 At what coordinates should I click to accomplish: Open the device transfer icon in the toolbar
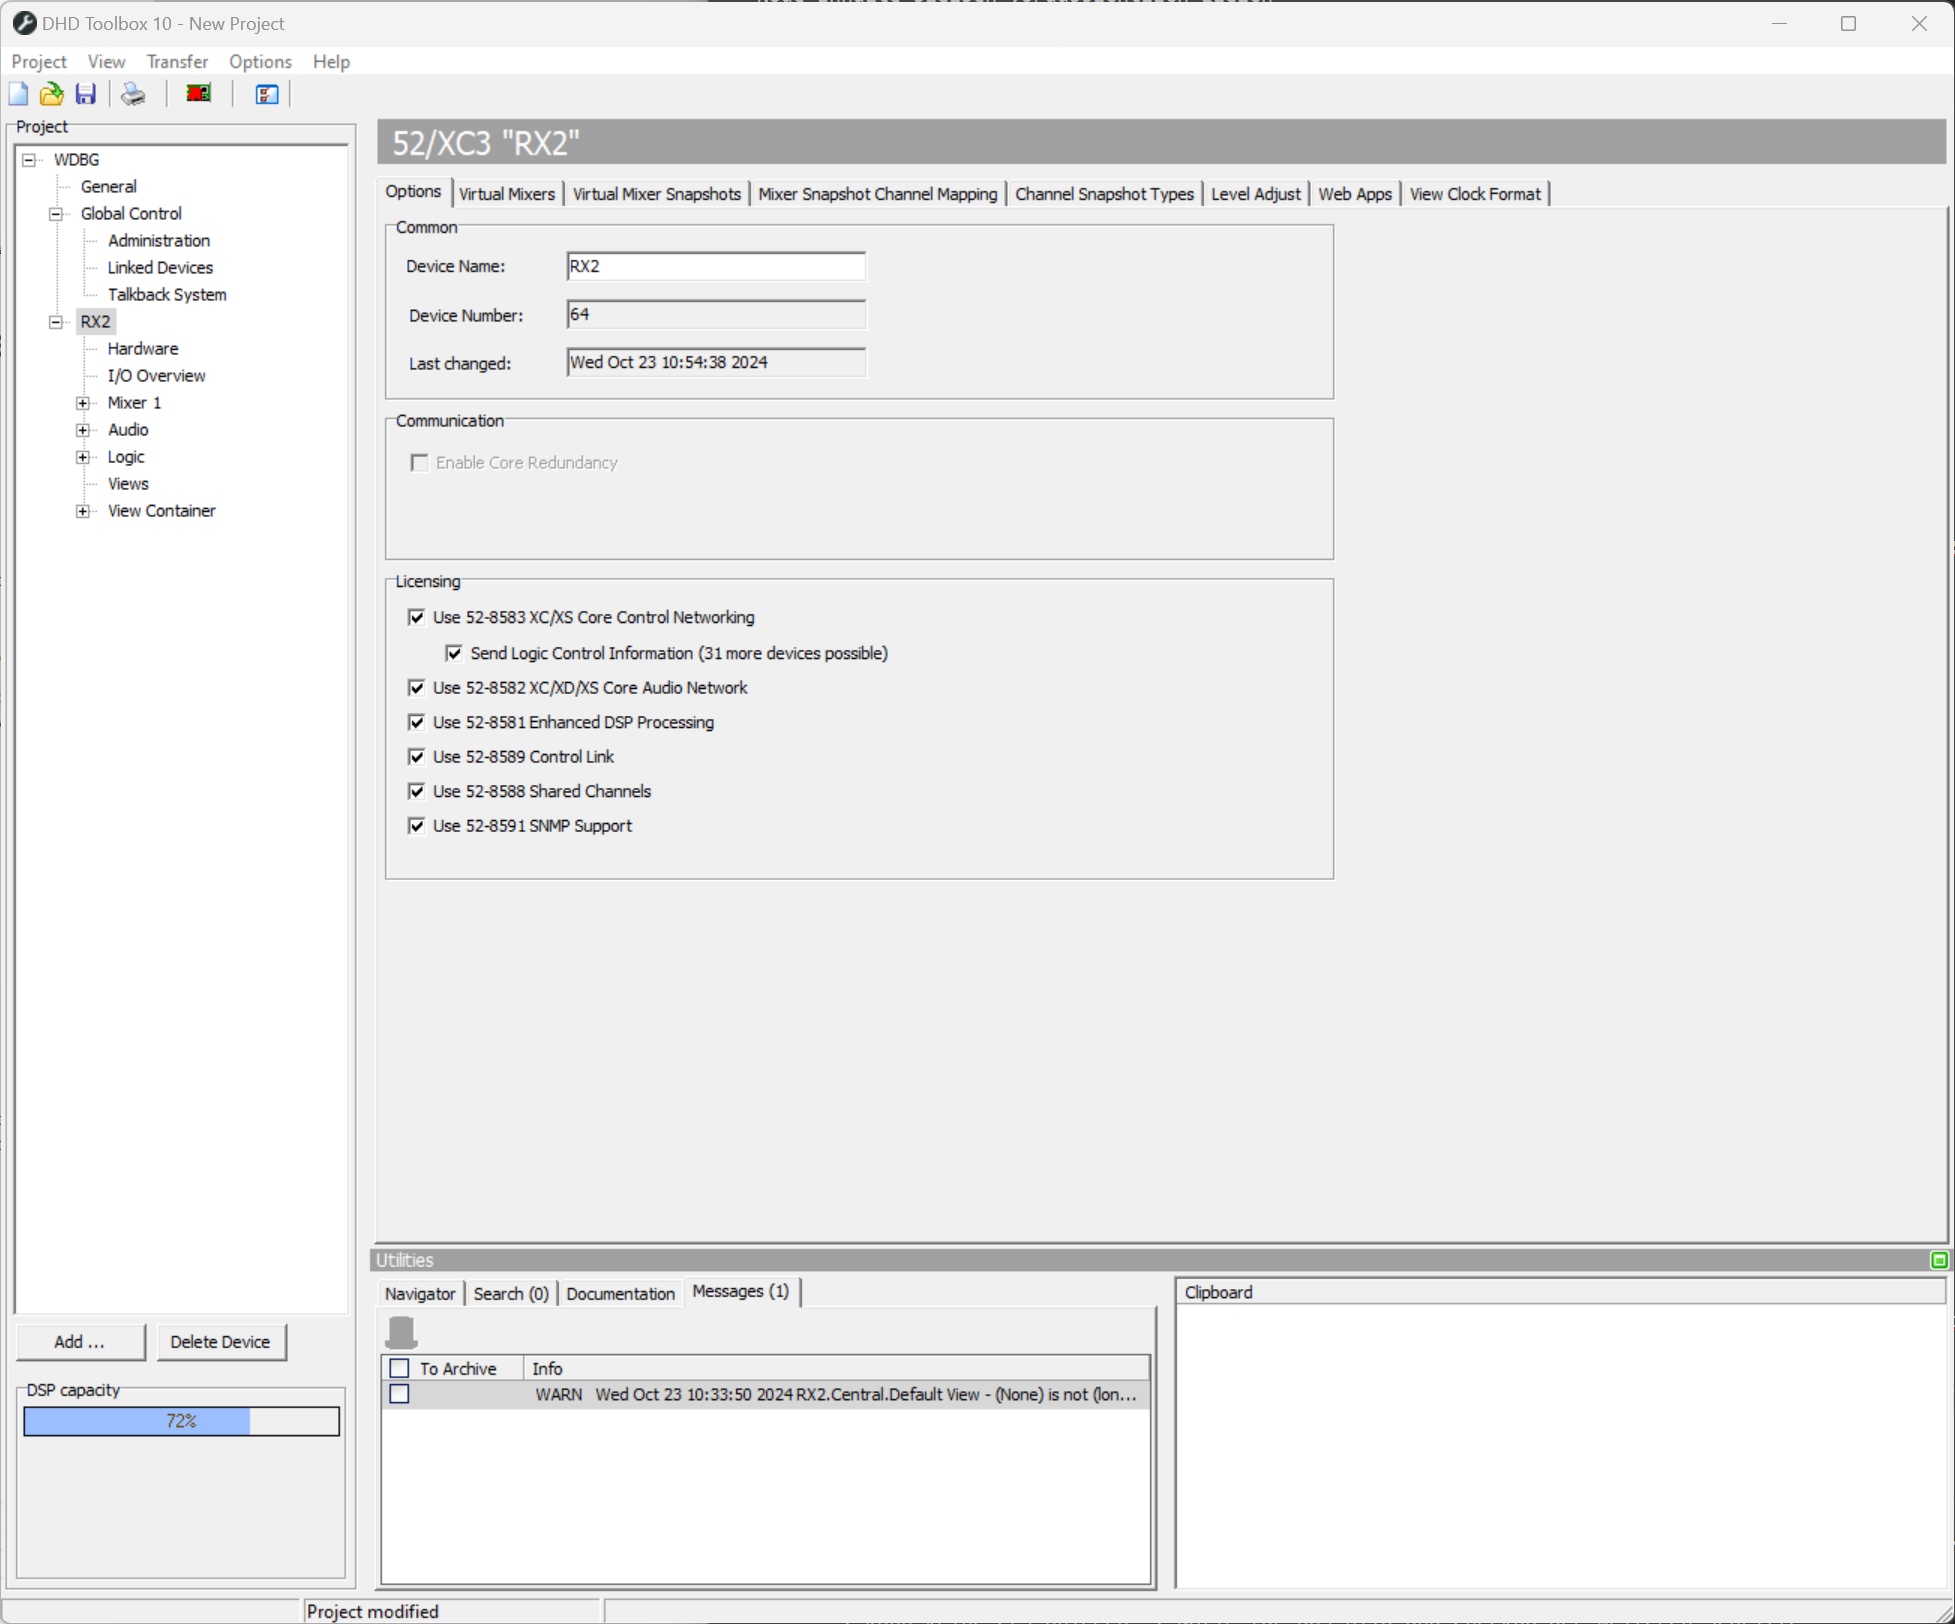197,93
